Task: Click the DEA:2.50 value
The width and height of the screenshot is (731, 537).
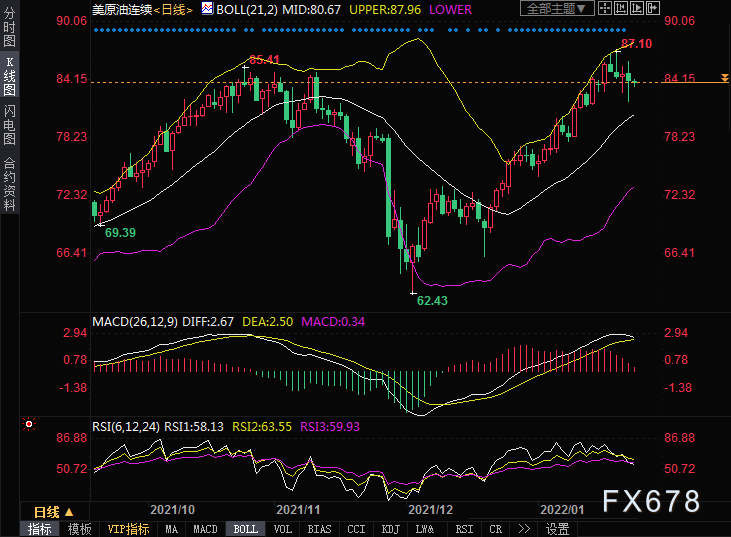Action: pos(268,322)
